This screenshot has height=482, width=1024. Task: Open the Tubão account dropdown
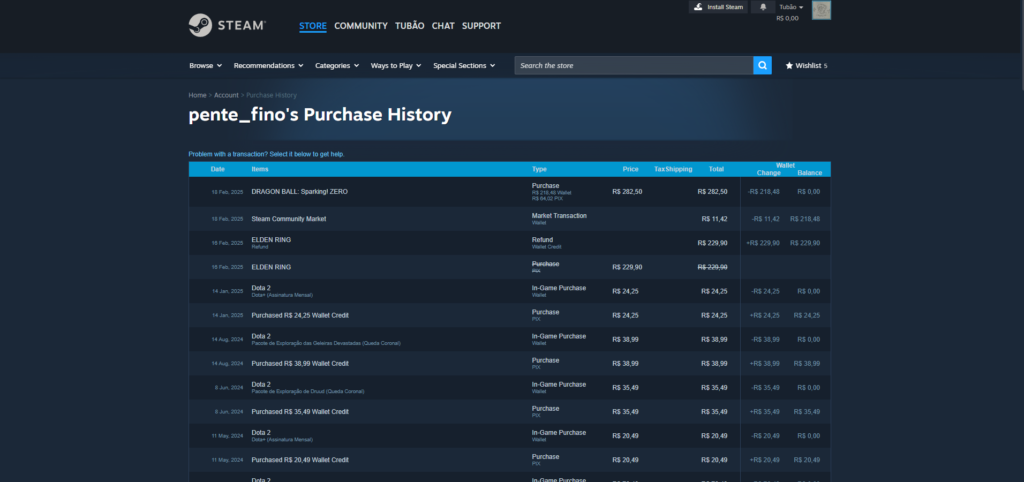[x=791, y=7]
